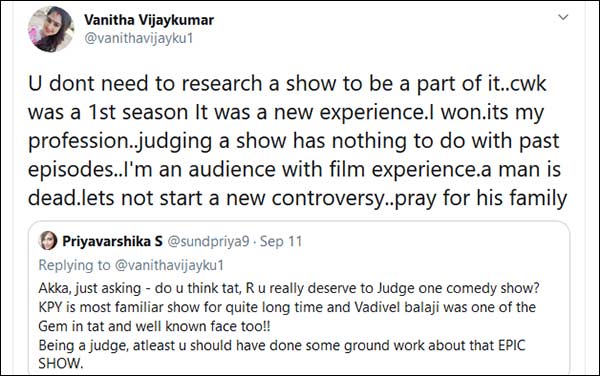Click the 'Being a judge, atleast' line
The height and width of the screenshot is (376, 600).
click(282, 345)
